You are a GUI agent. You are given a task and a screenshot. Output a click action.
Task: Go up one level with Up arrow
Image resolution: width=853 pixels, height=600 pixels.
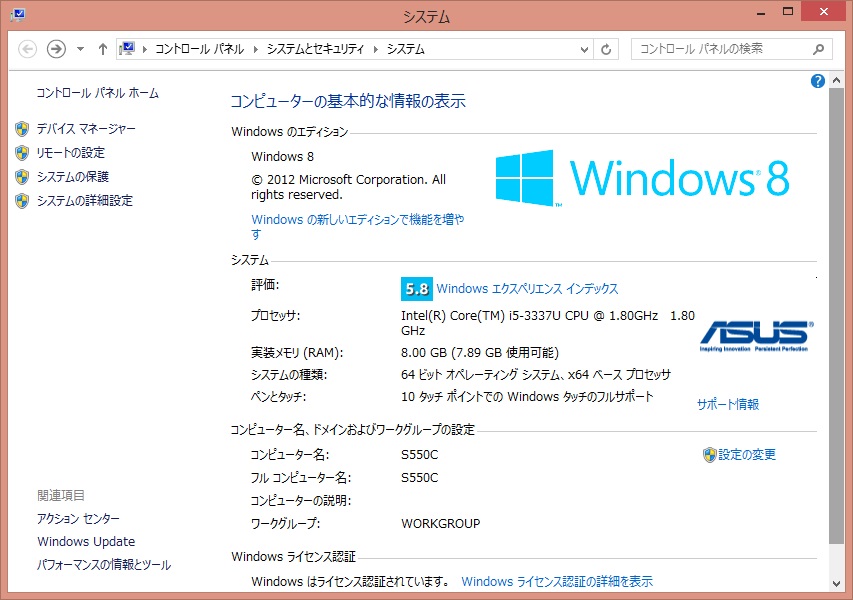102,49
